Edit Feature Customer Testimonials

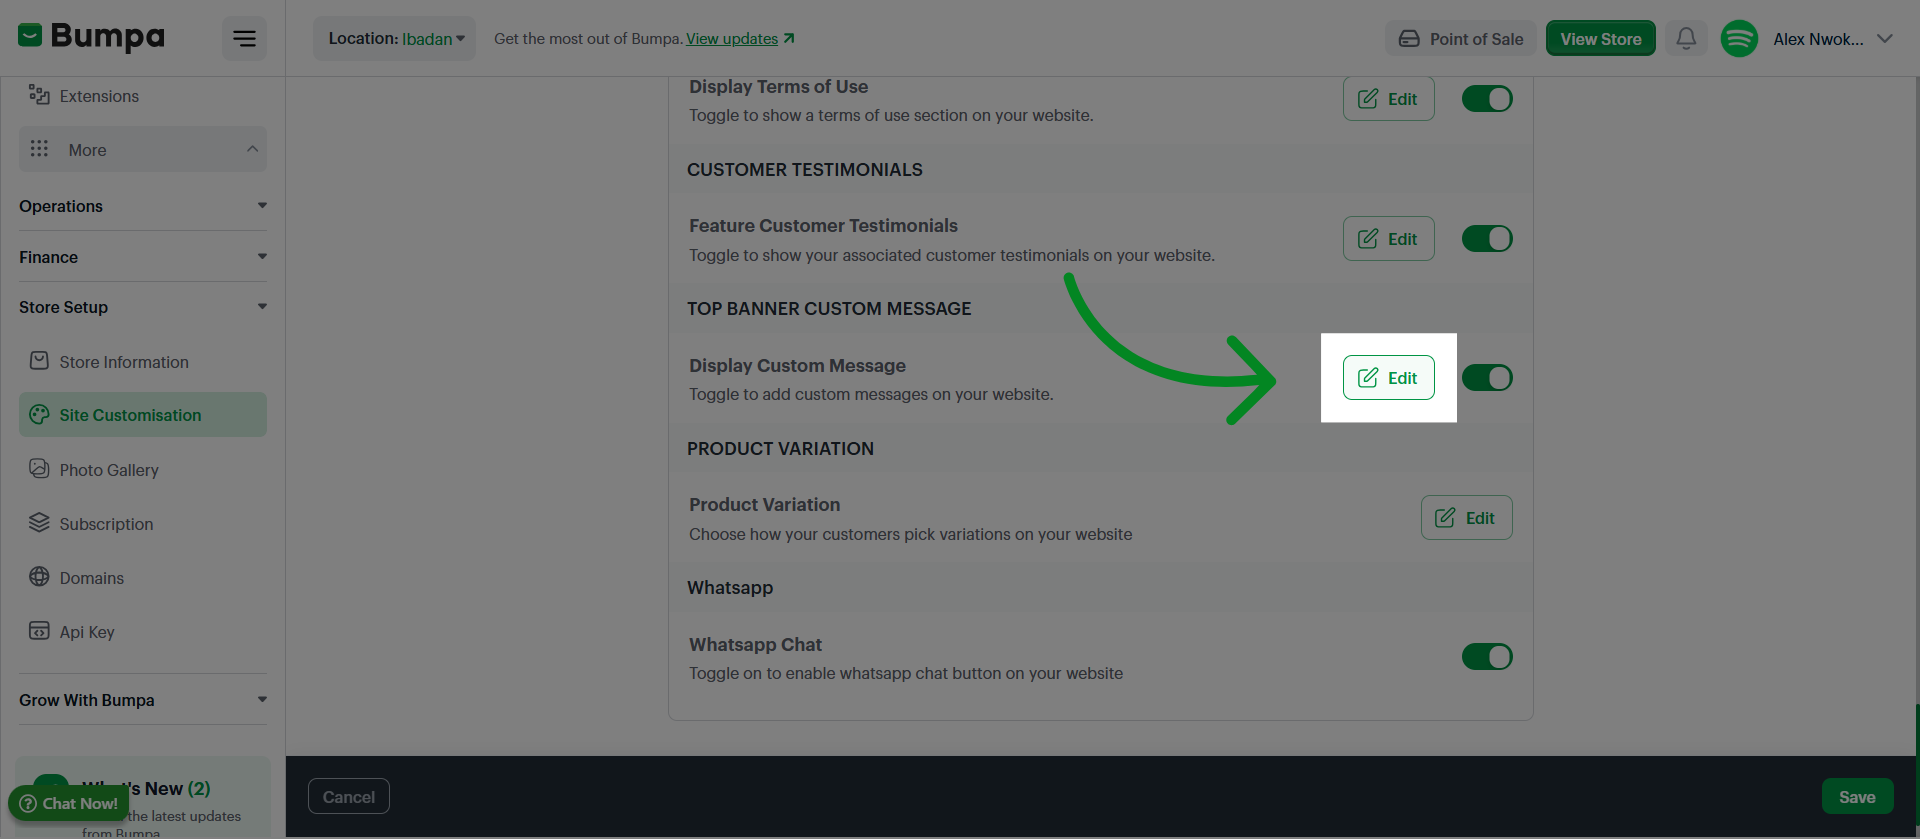coord(1389,239)
